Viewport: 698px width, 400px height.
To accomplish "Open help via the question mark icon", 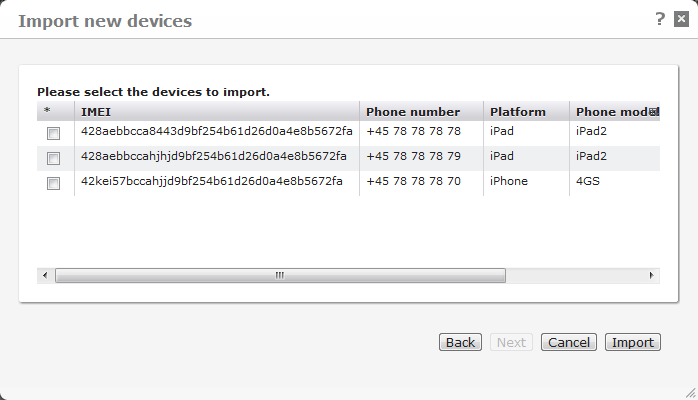I will [660, 18].
